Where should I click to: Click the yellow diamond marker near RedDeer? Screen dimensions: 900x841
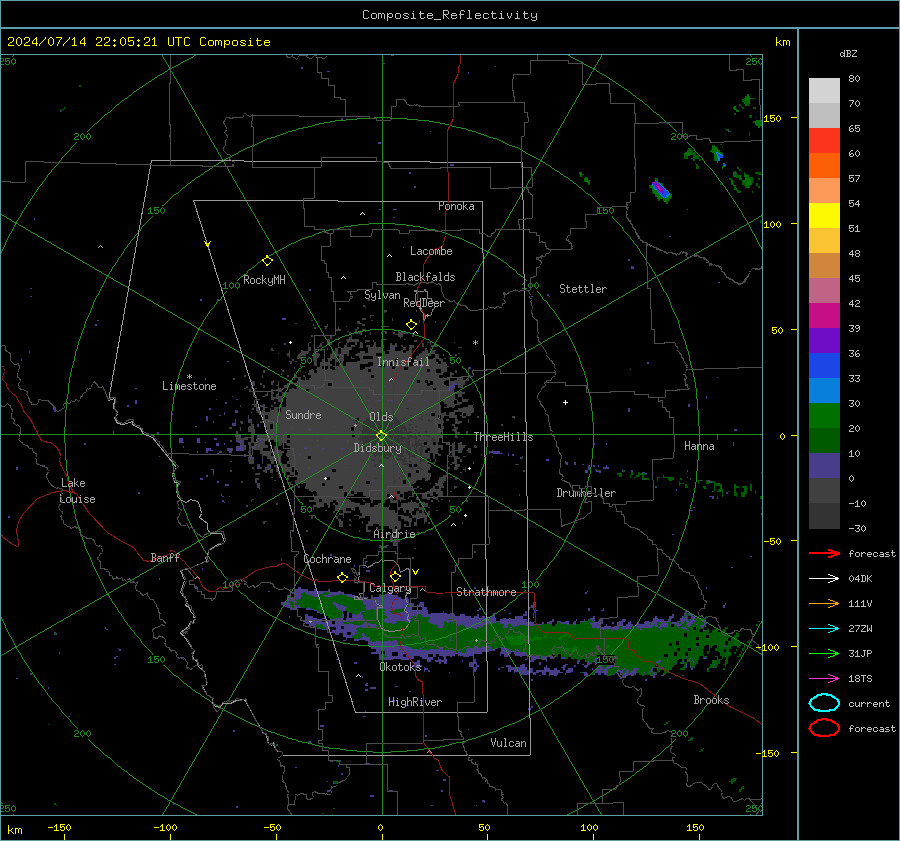pos(411,325)
